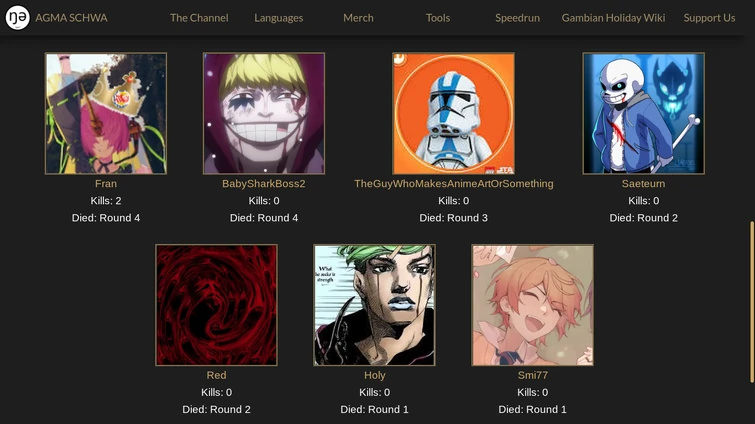Open Red's swirling red avatar
This screenshot has height=424, width=755.
[x=216, y=305]
